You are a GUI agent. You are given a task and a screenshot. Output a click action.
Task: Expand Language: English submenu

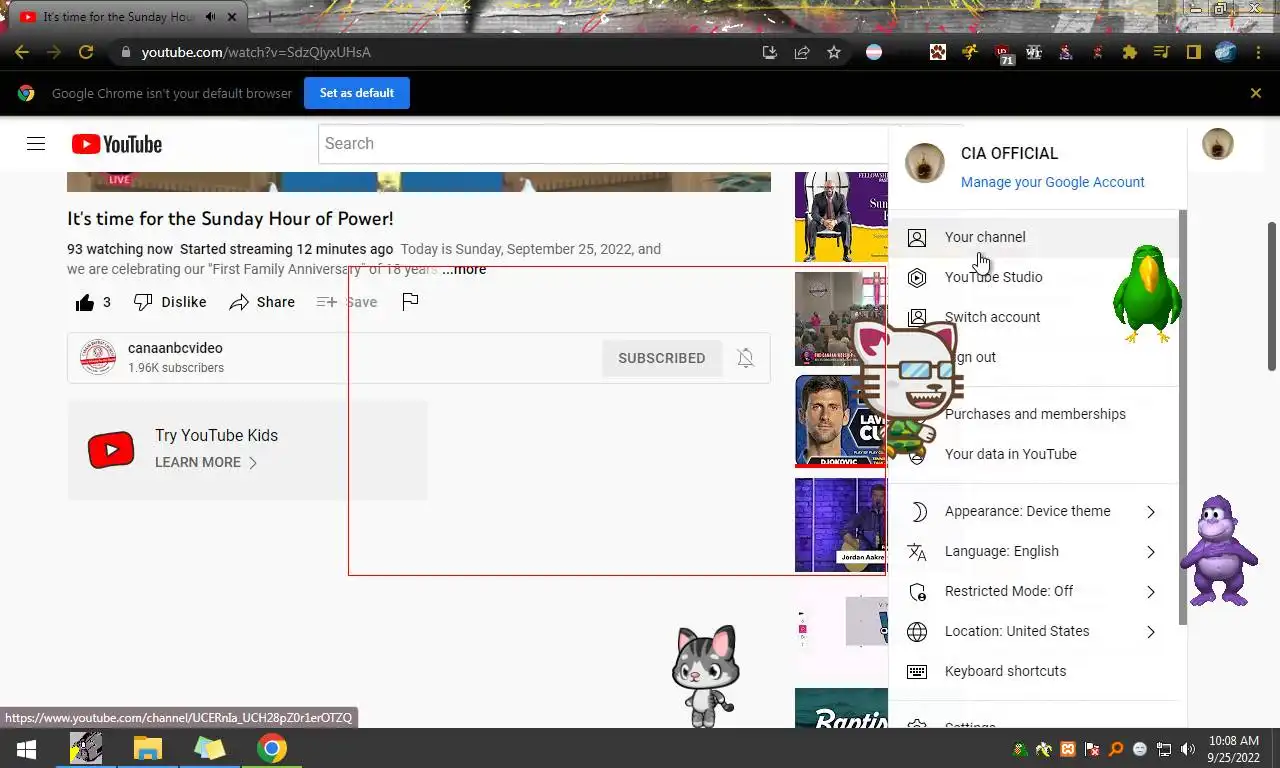pos(1034,551)
